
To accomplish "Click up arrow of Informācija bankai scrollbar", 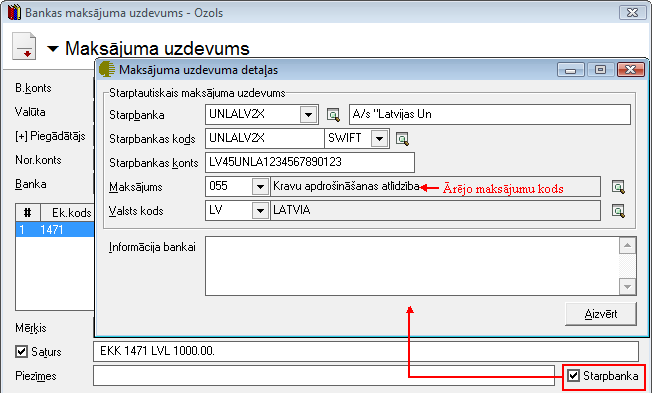I will click(x=627, y=246).
